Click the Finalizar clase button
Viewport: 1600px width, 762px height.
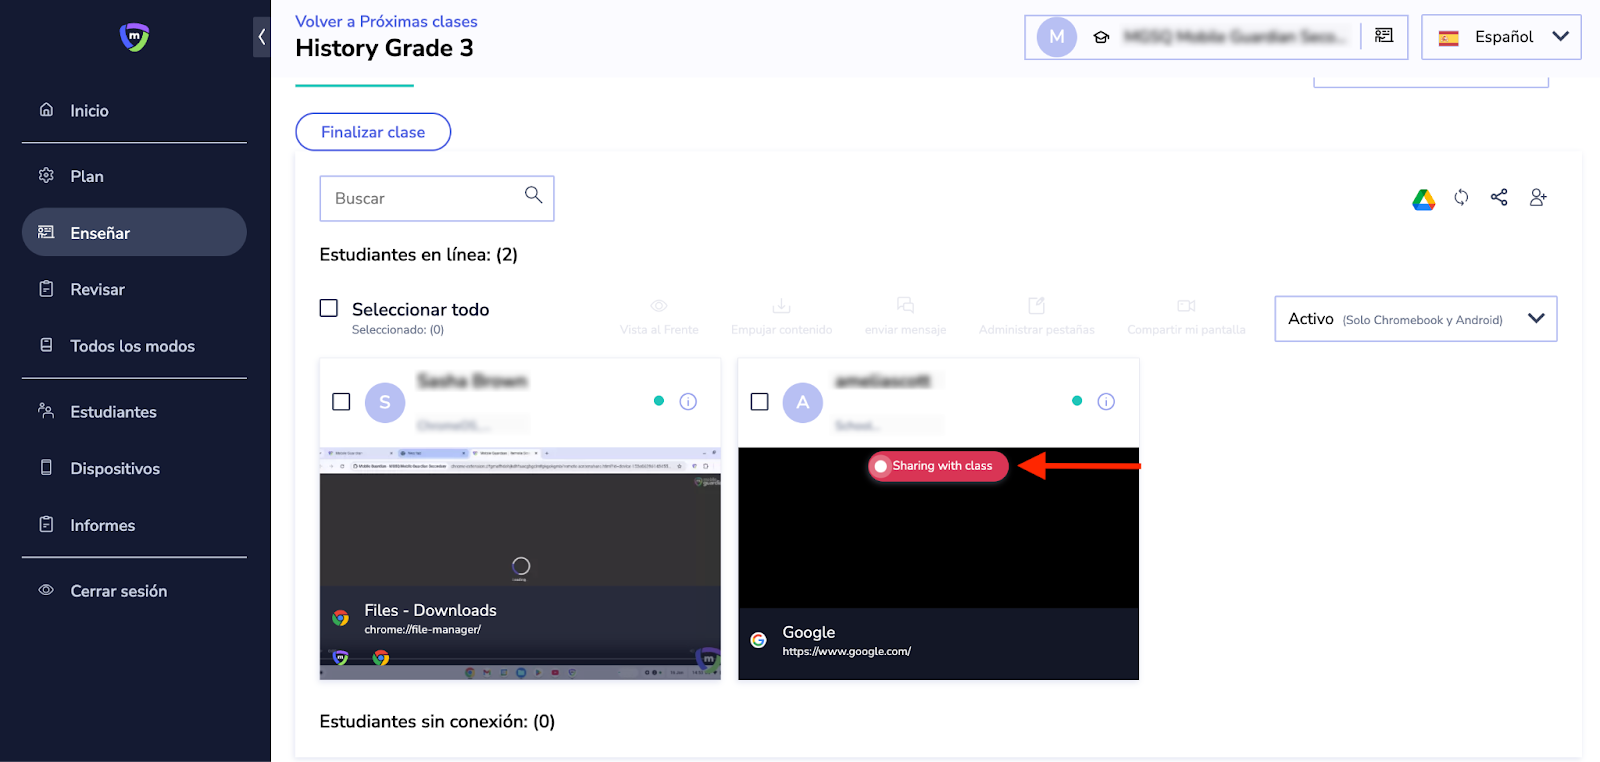tap(373, 132)
